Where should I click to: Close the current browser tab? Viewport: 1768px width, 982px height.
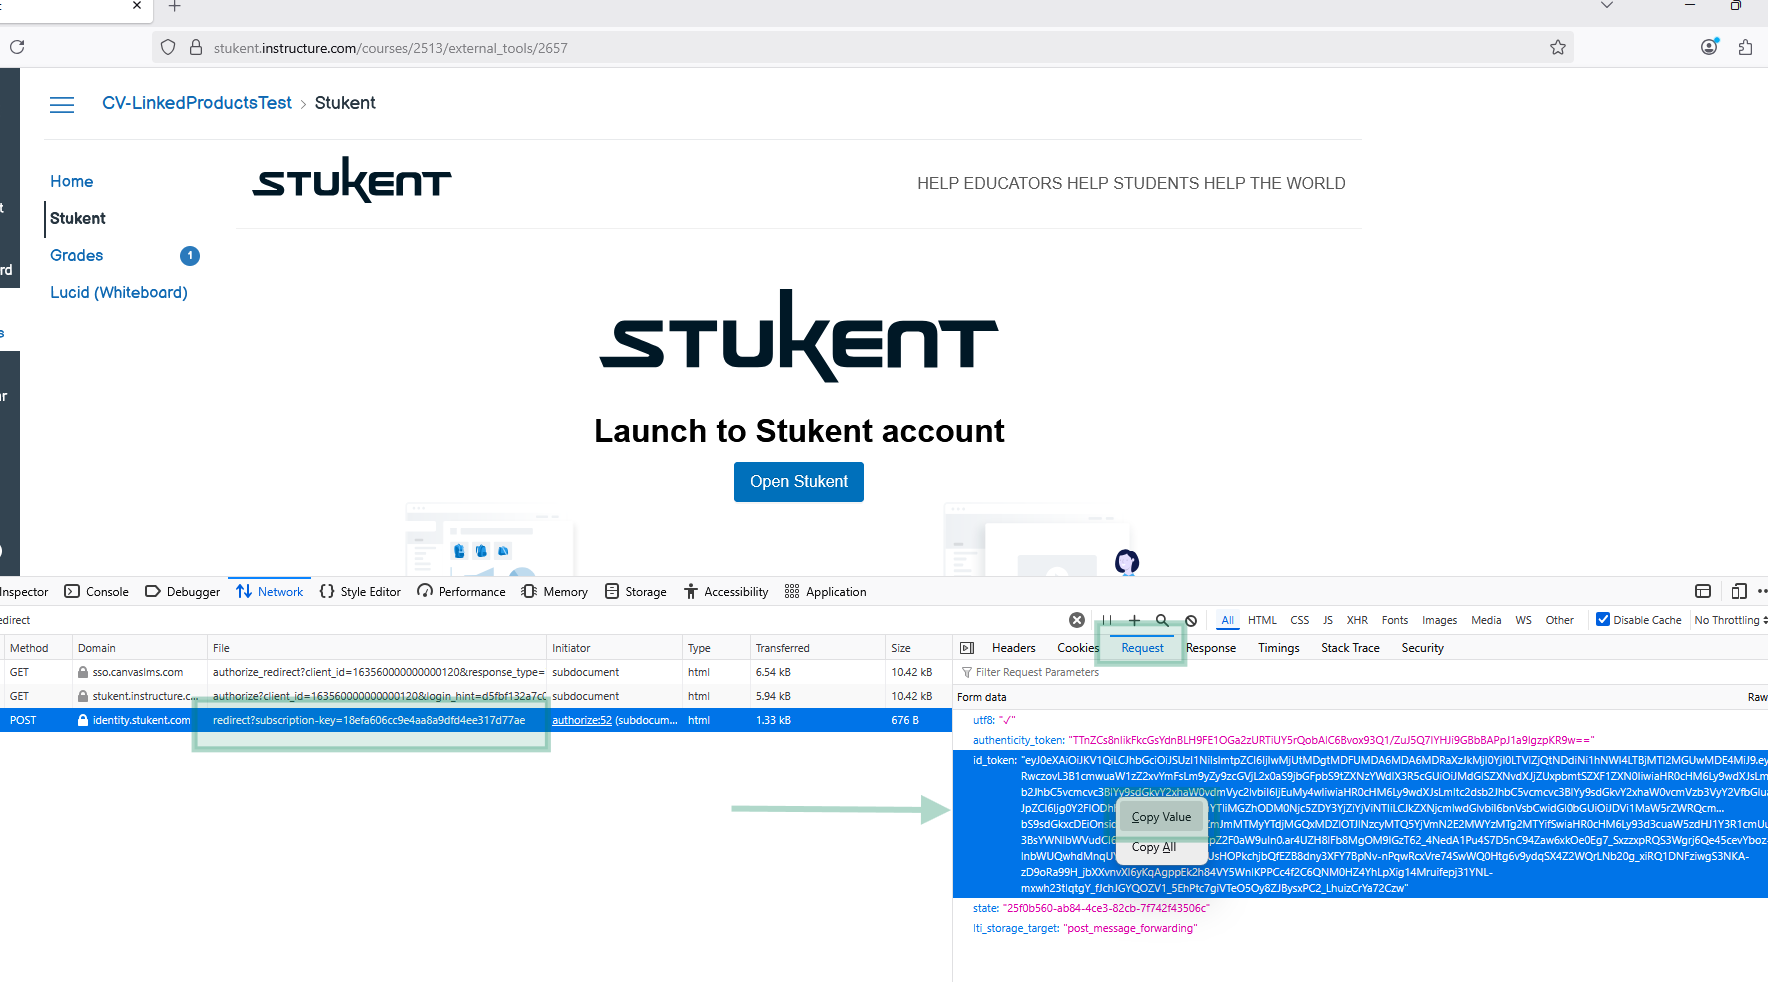[x=137, y=6]
